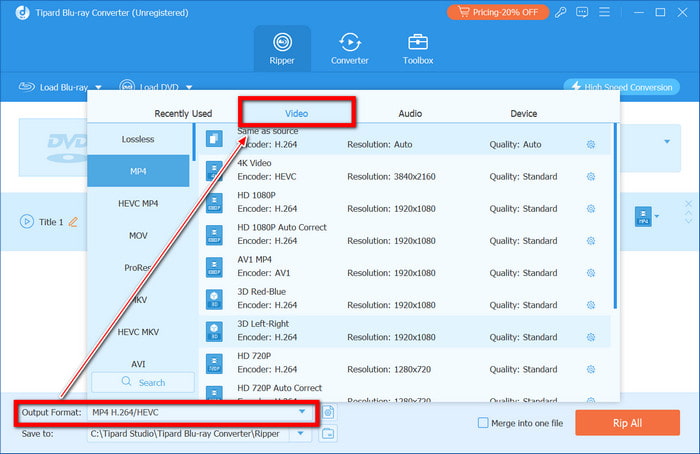The height and width of the screenshot is (454, 700).
Task: Click the 3D Red-Blue profile icon
Action: point(214,299)
